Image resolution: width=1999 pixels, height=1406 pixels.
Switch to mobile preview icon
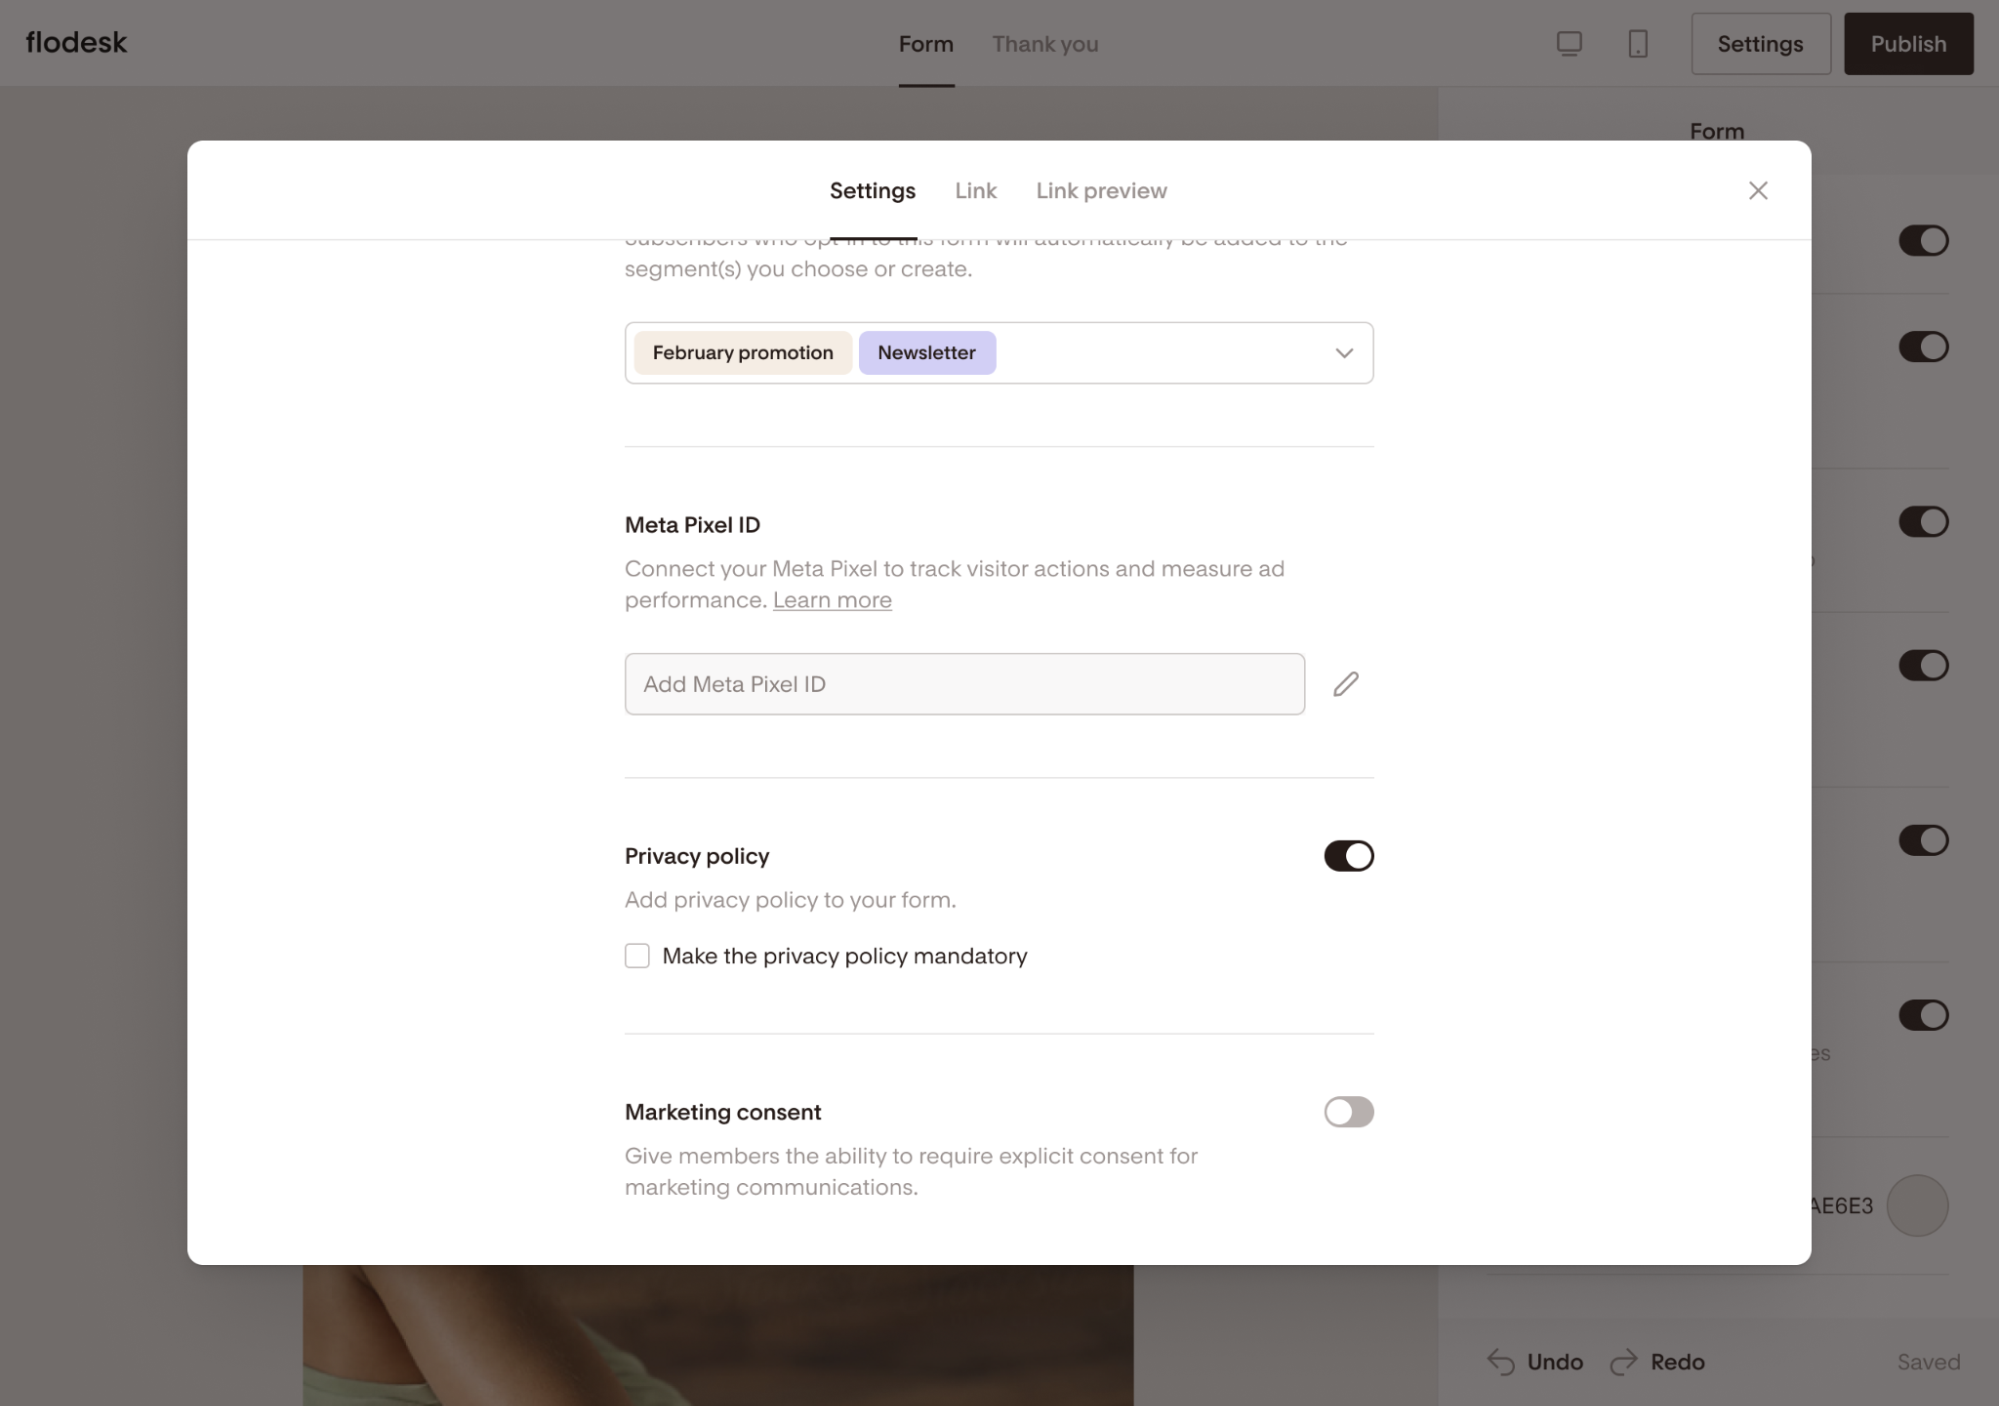[x=1637, y=44]
